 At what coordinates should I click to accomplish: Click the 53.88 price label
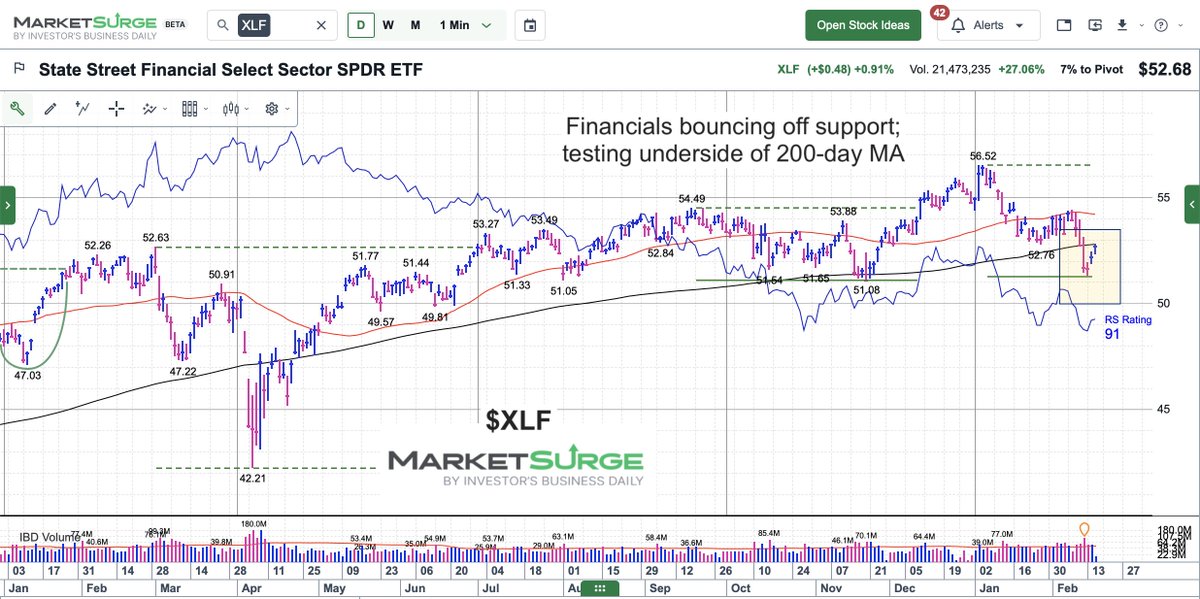point(844,211)
